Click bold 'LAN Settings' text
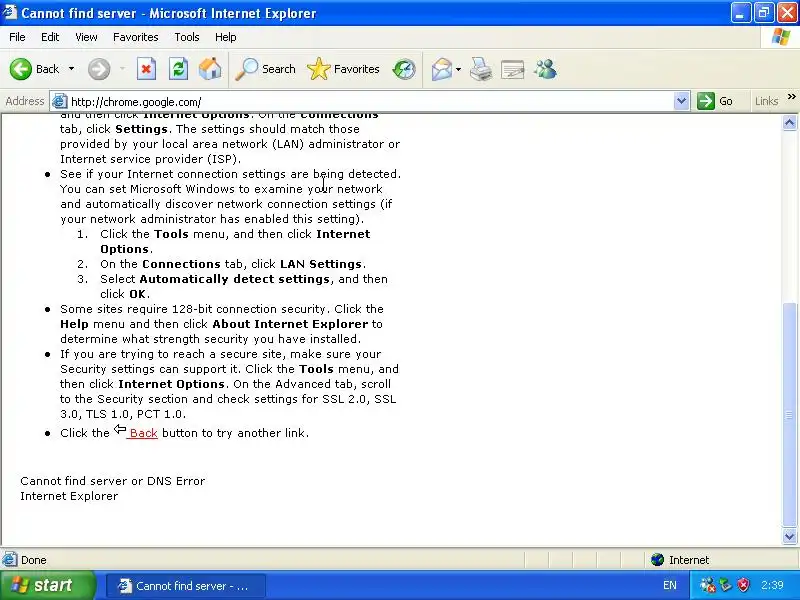The width and height of the screenshot is (800, 600). click(321, 264)
